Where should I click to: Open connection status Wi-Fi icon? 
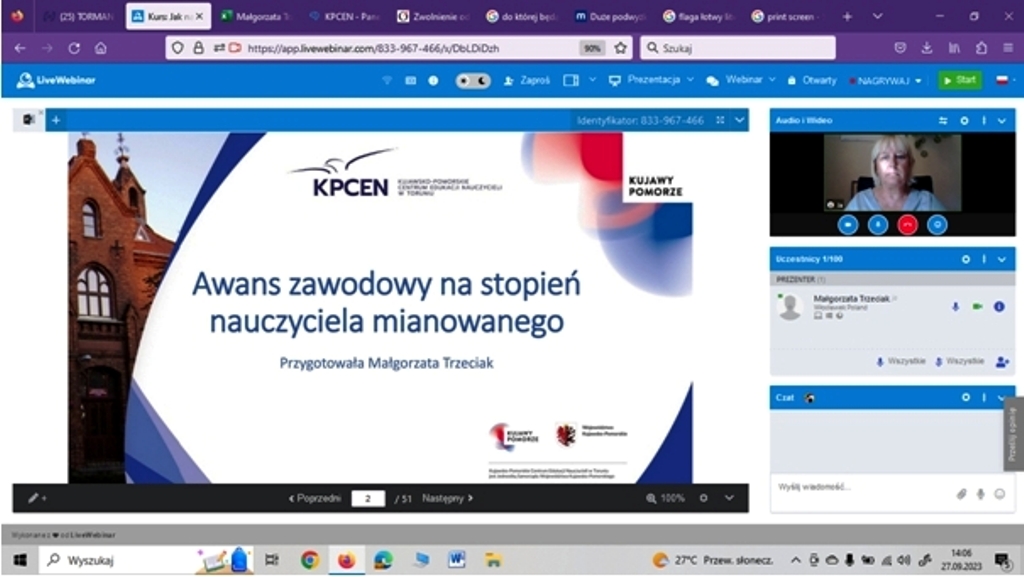click(x=387, y=80)
